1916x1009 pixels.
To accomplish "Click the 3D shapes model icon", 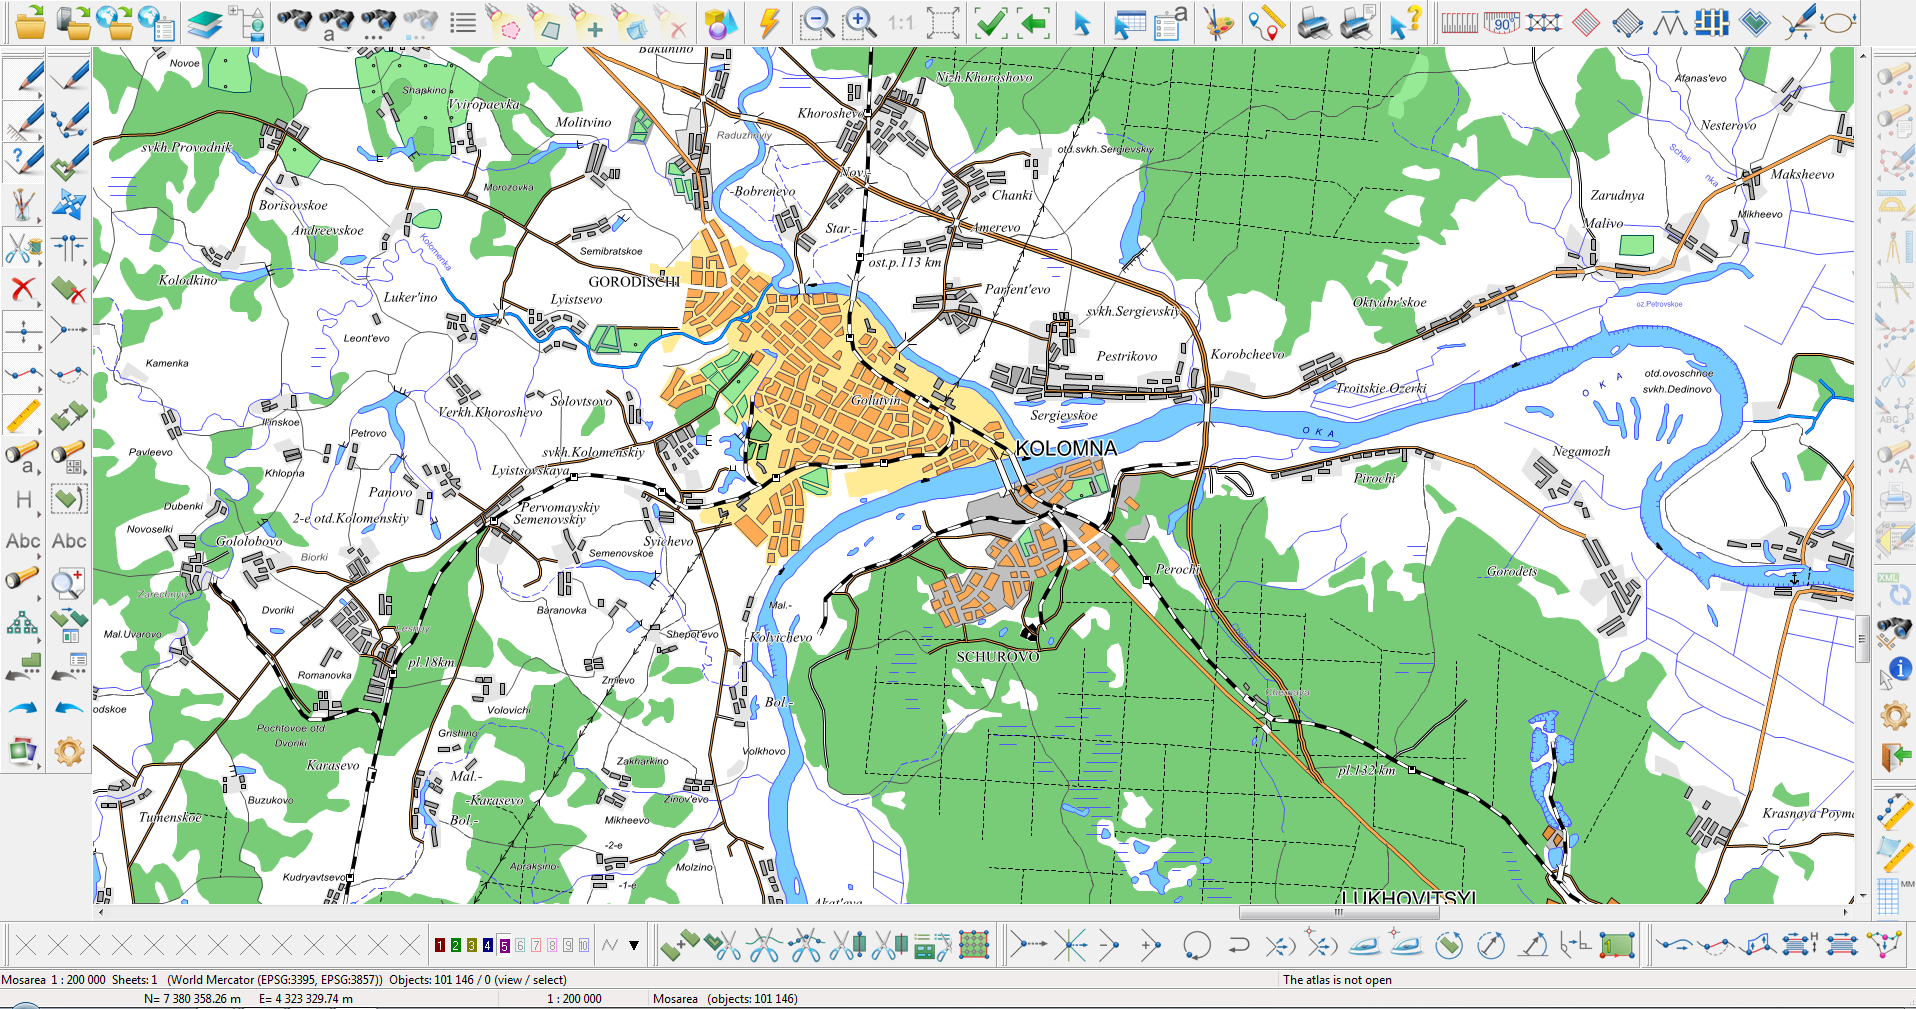I will (x=720, y=23).
